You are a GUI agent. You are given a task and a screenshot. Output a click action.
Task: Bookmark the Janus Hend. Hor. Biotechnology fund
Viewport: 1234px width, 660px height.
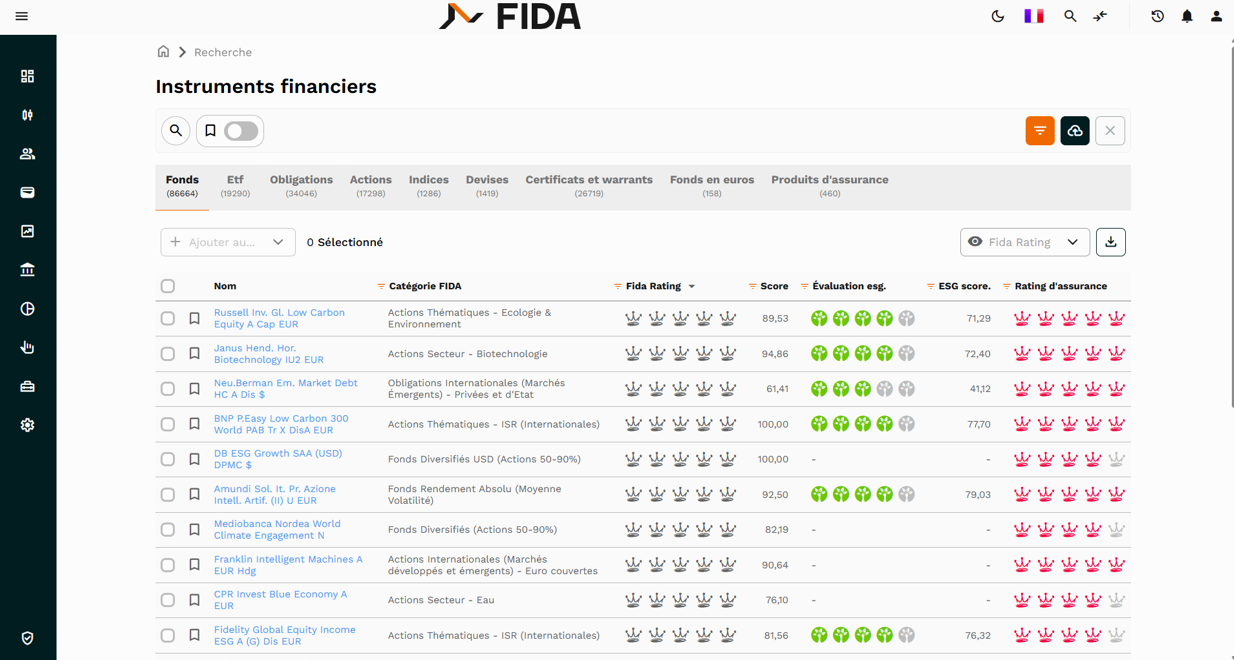click(x=195, y=354)
